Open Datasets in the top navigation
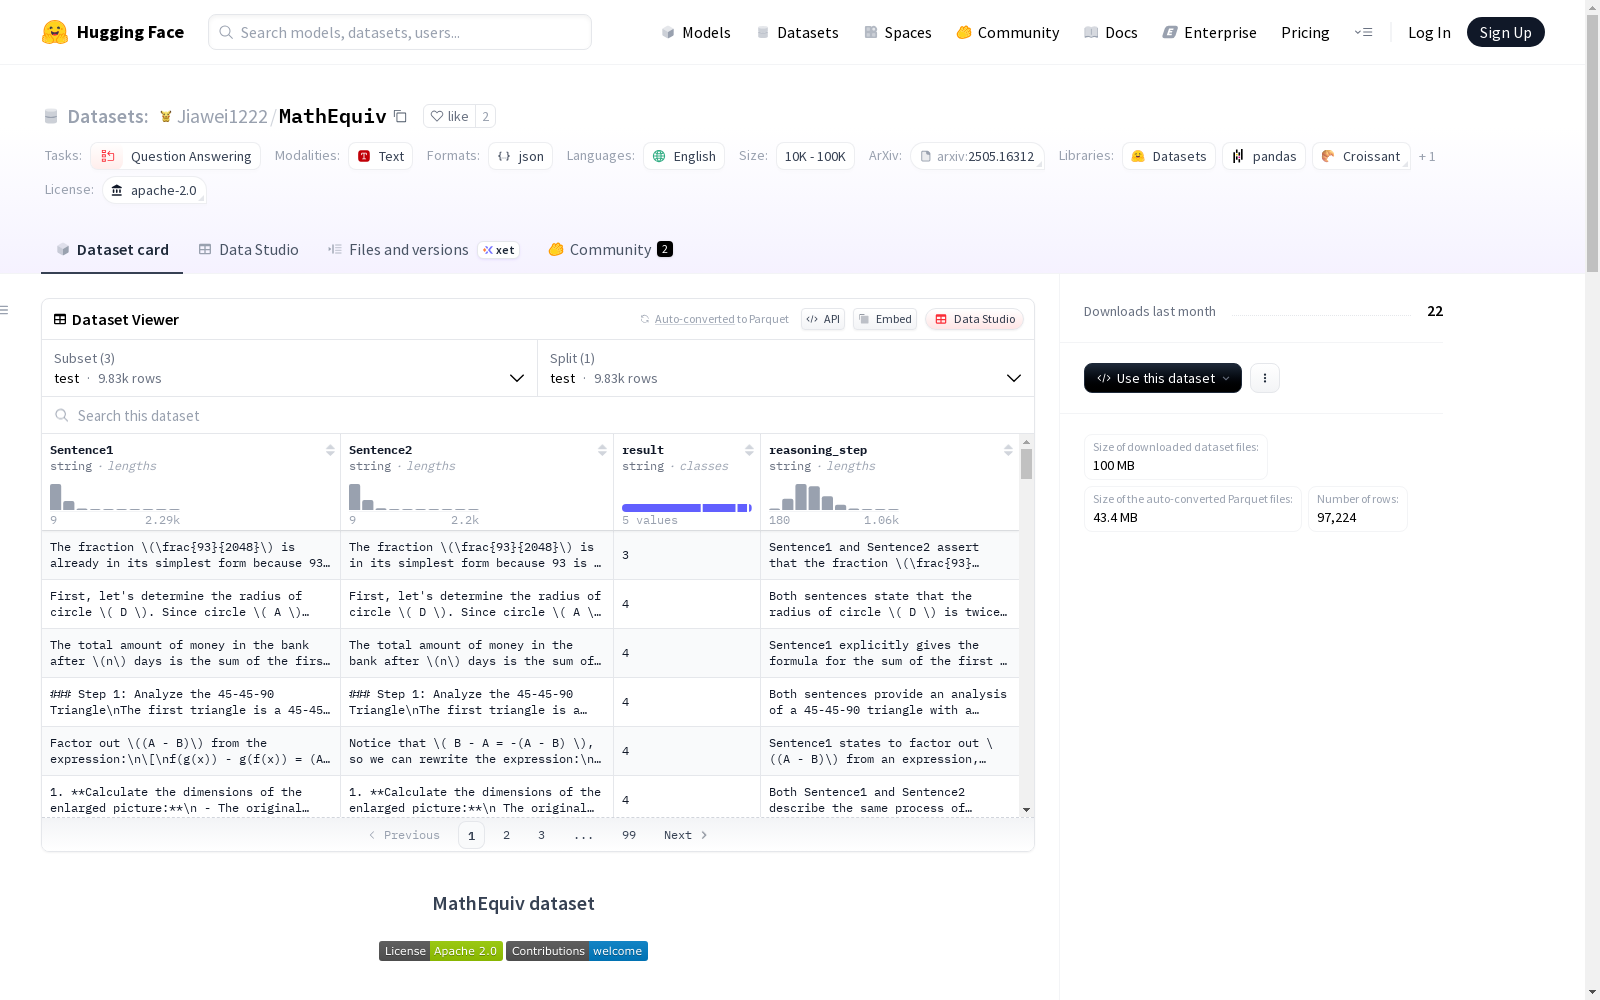 coord(797,32)
